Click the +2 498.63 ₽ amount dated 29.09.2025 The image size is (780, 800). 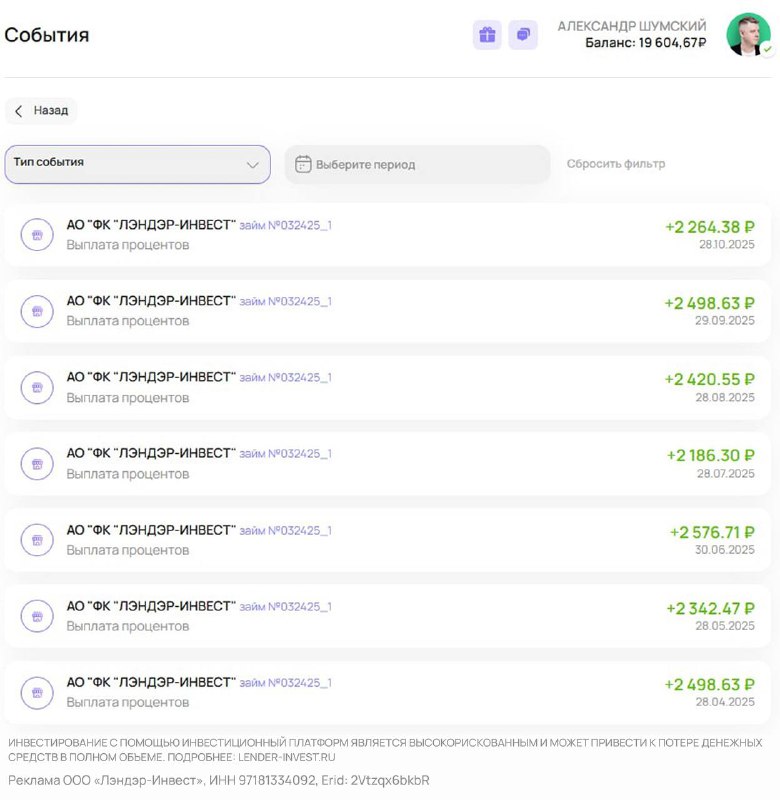[x=709, y=304]
